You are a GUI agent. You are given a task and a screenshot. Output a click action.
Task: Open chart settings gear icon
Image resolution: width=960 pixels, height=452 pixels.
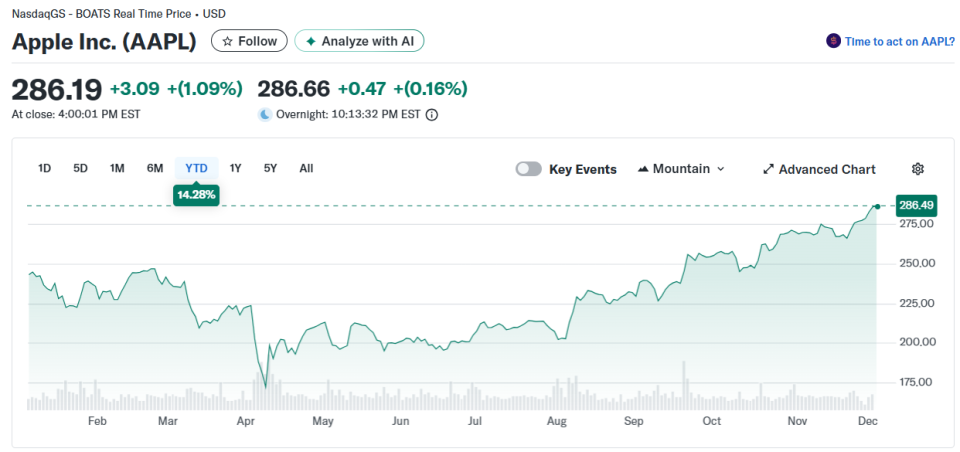click(x=918, y=169)
